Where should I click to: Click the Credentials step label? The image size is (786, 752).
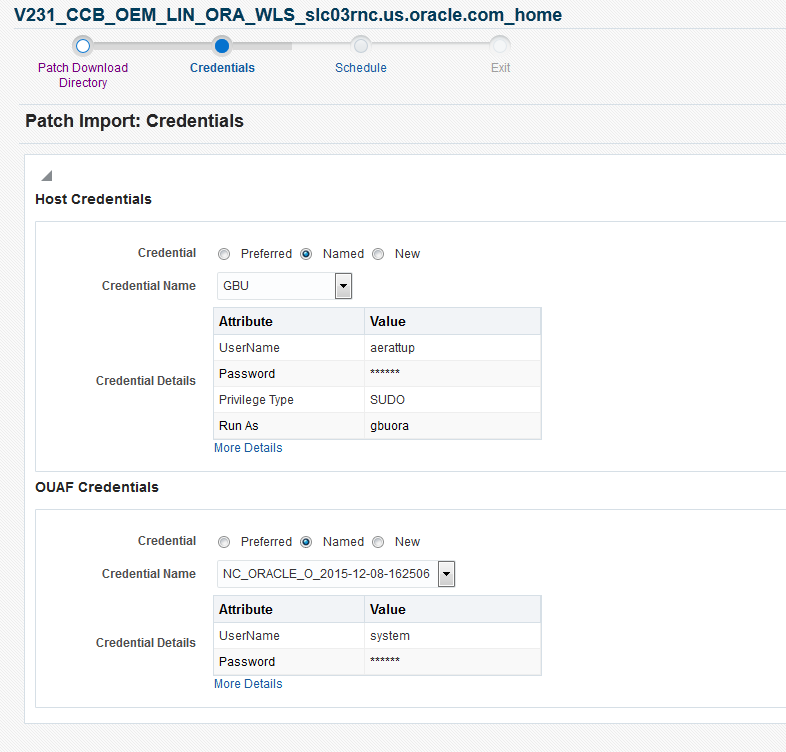[x=222, y=68]
